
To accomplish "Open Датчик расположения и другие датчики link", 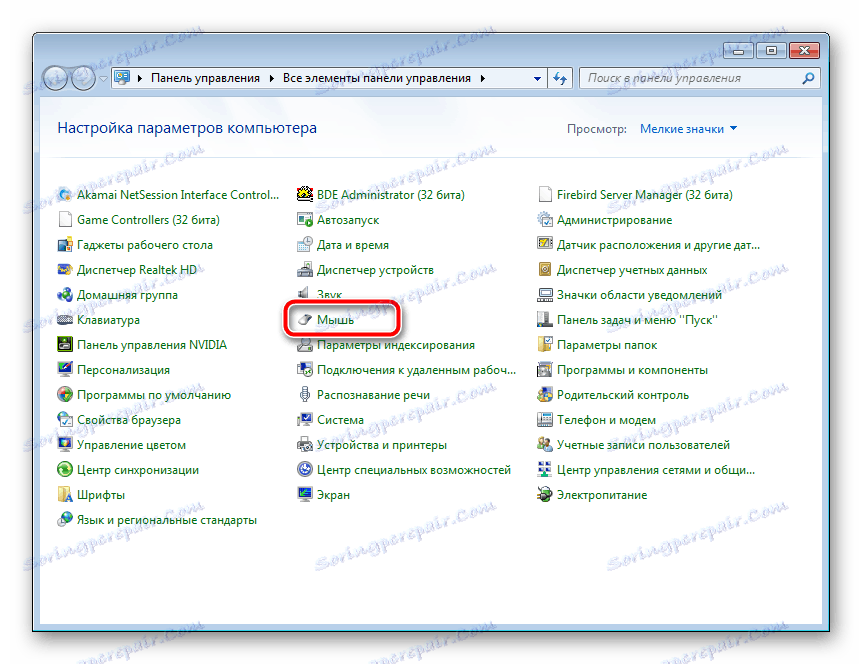I will (658, 245).
